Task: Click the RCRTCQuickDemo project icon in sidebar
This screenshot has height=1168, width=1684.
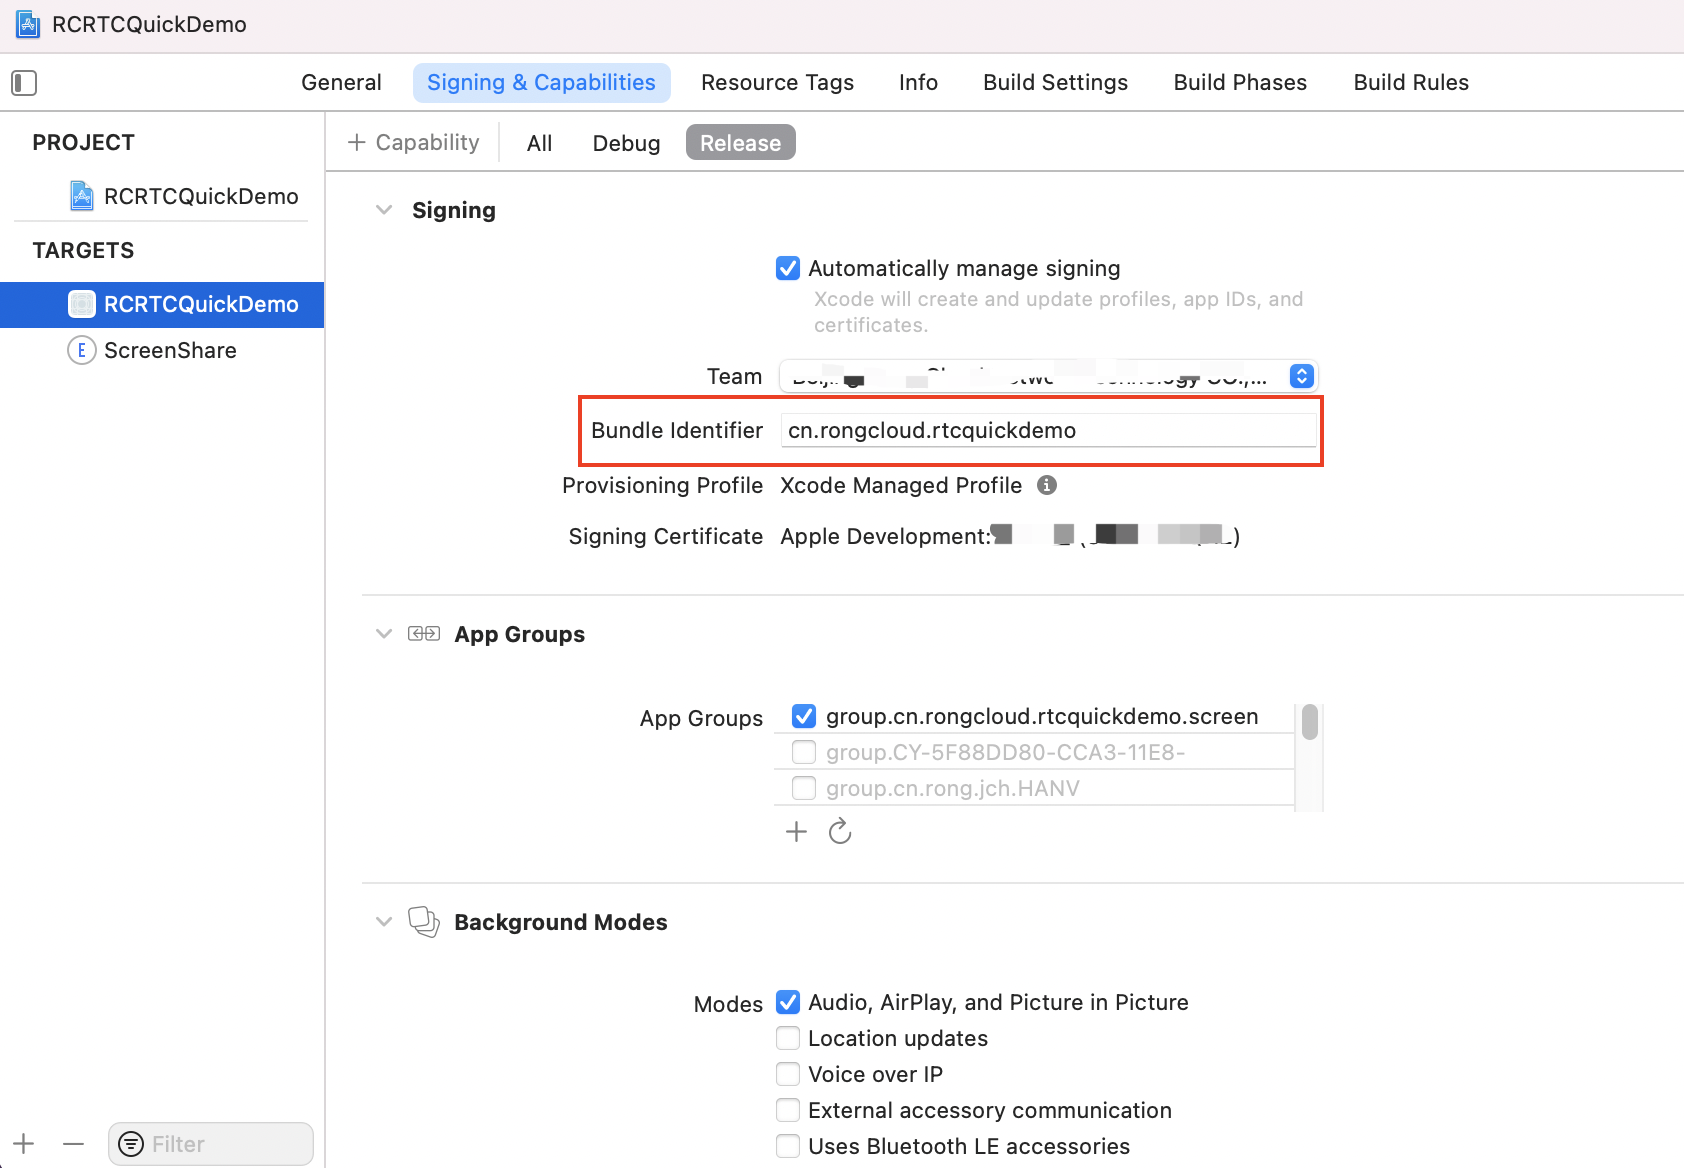Action: (82, 196)
